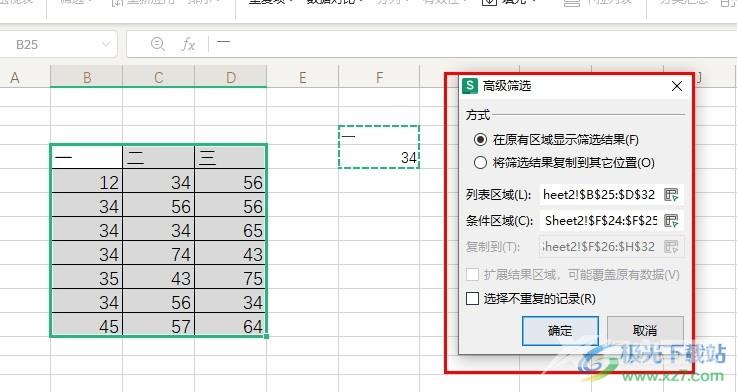737x392 pixels.
Task: Click criteria cell 34 in column F
Action: pyautogui.click(x=379, y=157)
